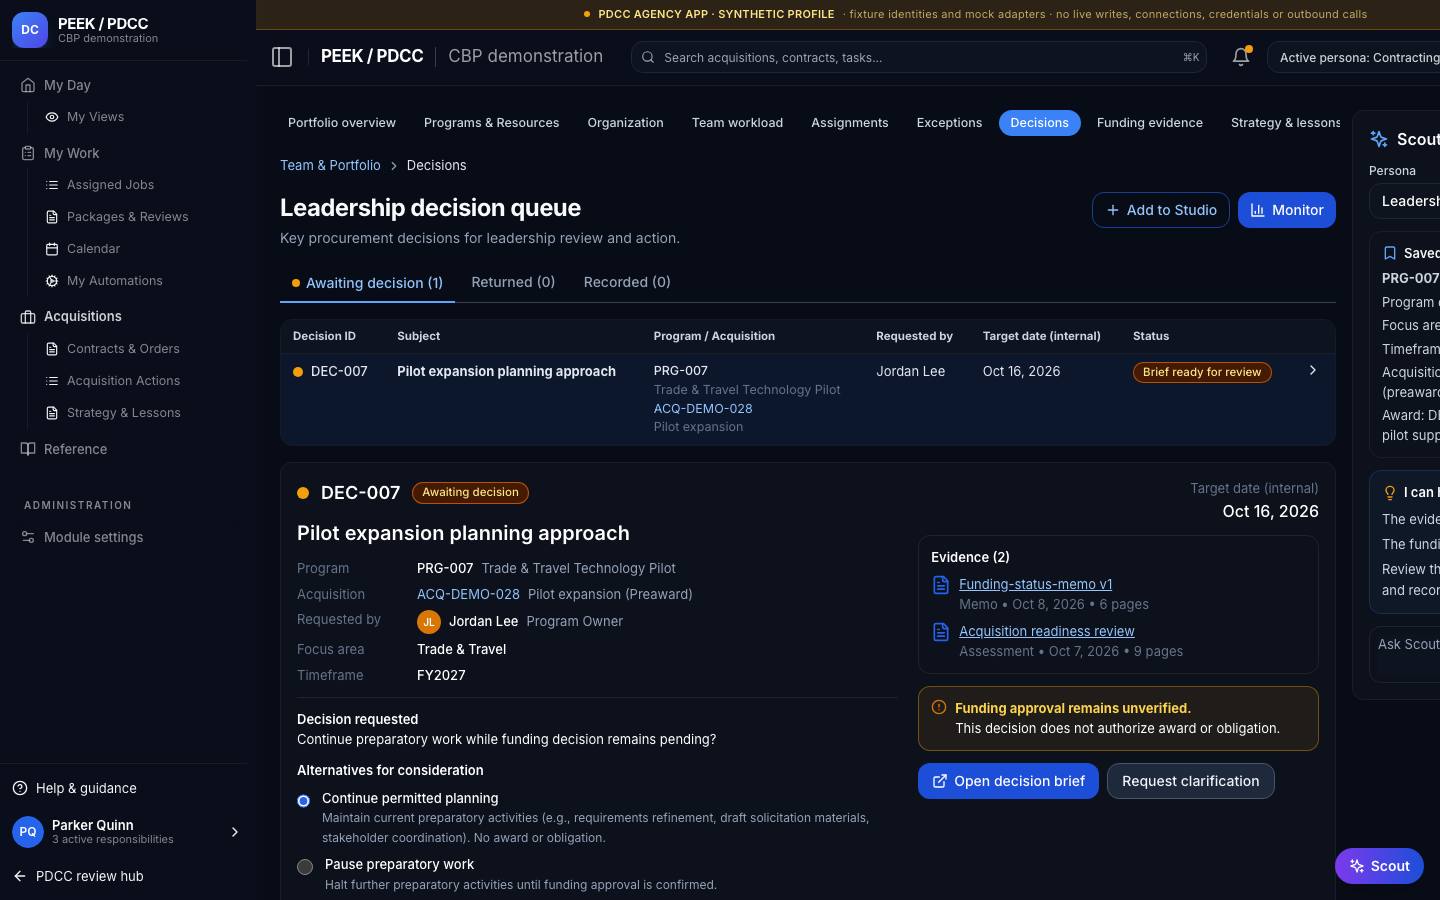Click the Ask Scout input
The width and height of the screenshot is (1440, 900).
[x=1405, y=654]
